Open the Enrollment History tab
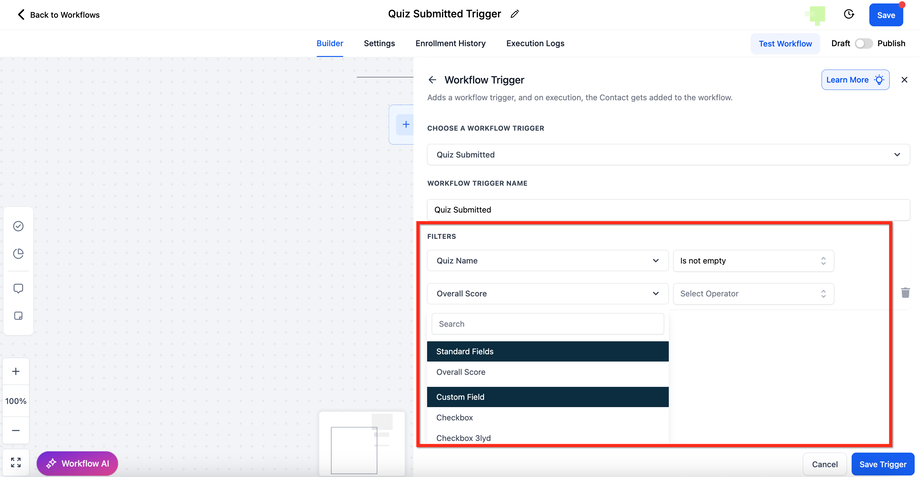Screen dimensions: 920x477 click(451, 44)
